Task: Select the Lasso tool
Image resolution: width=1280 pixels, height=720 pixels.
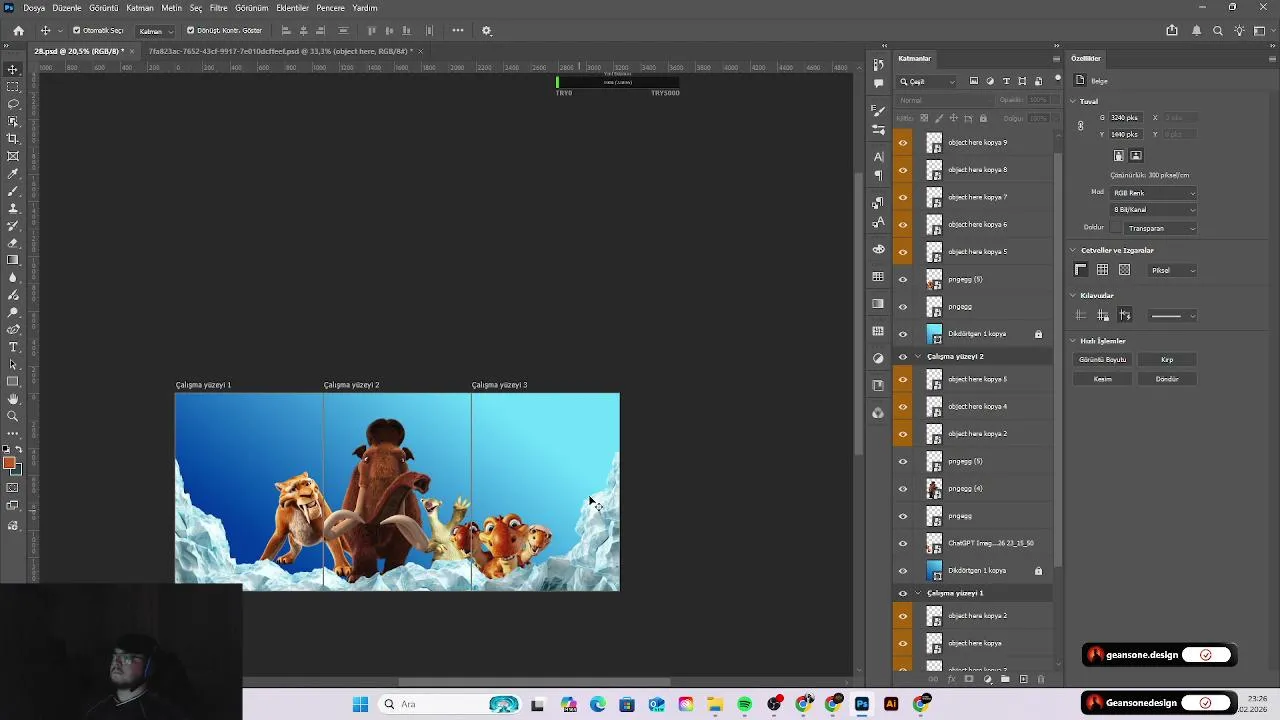Action: point(13,104)
